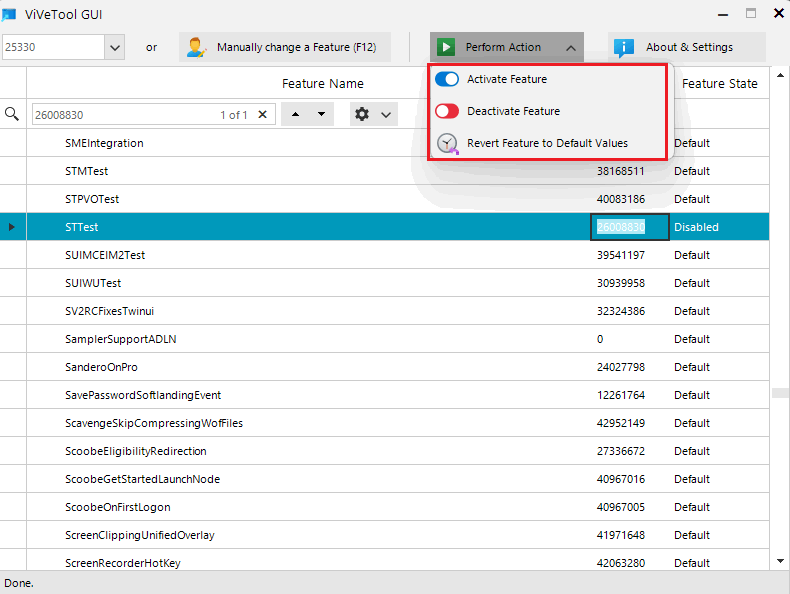Click feature ID 40967016
Image resolution: width=790 pixels, height=594 pixels.
click(x=621, y=479)
